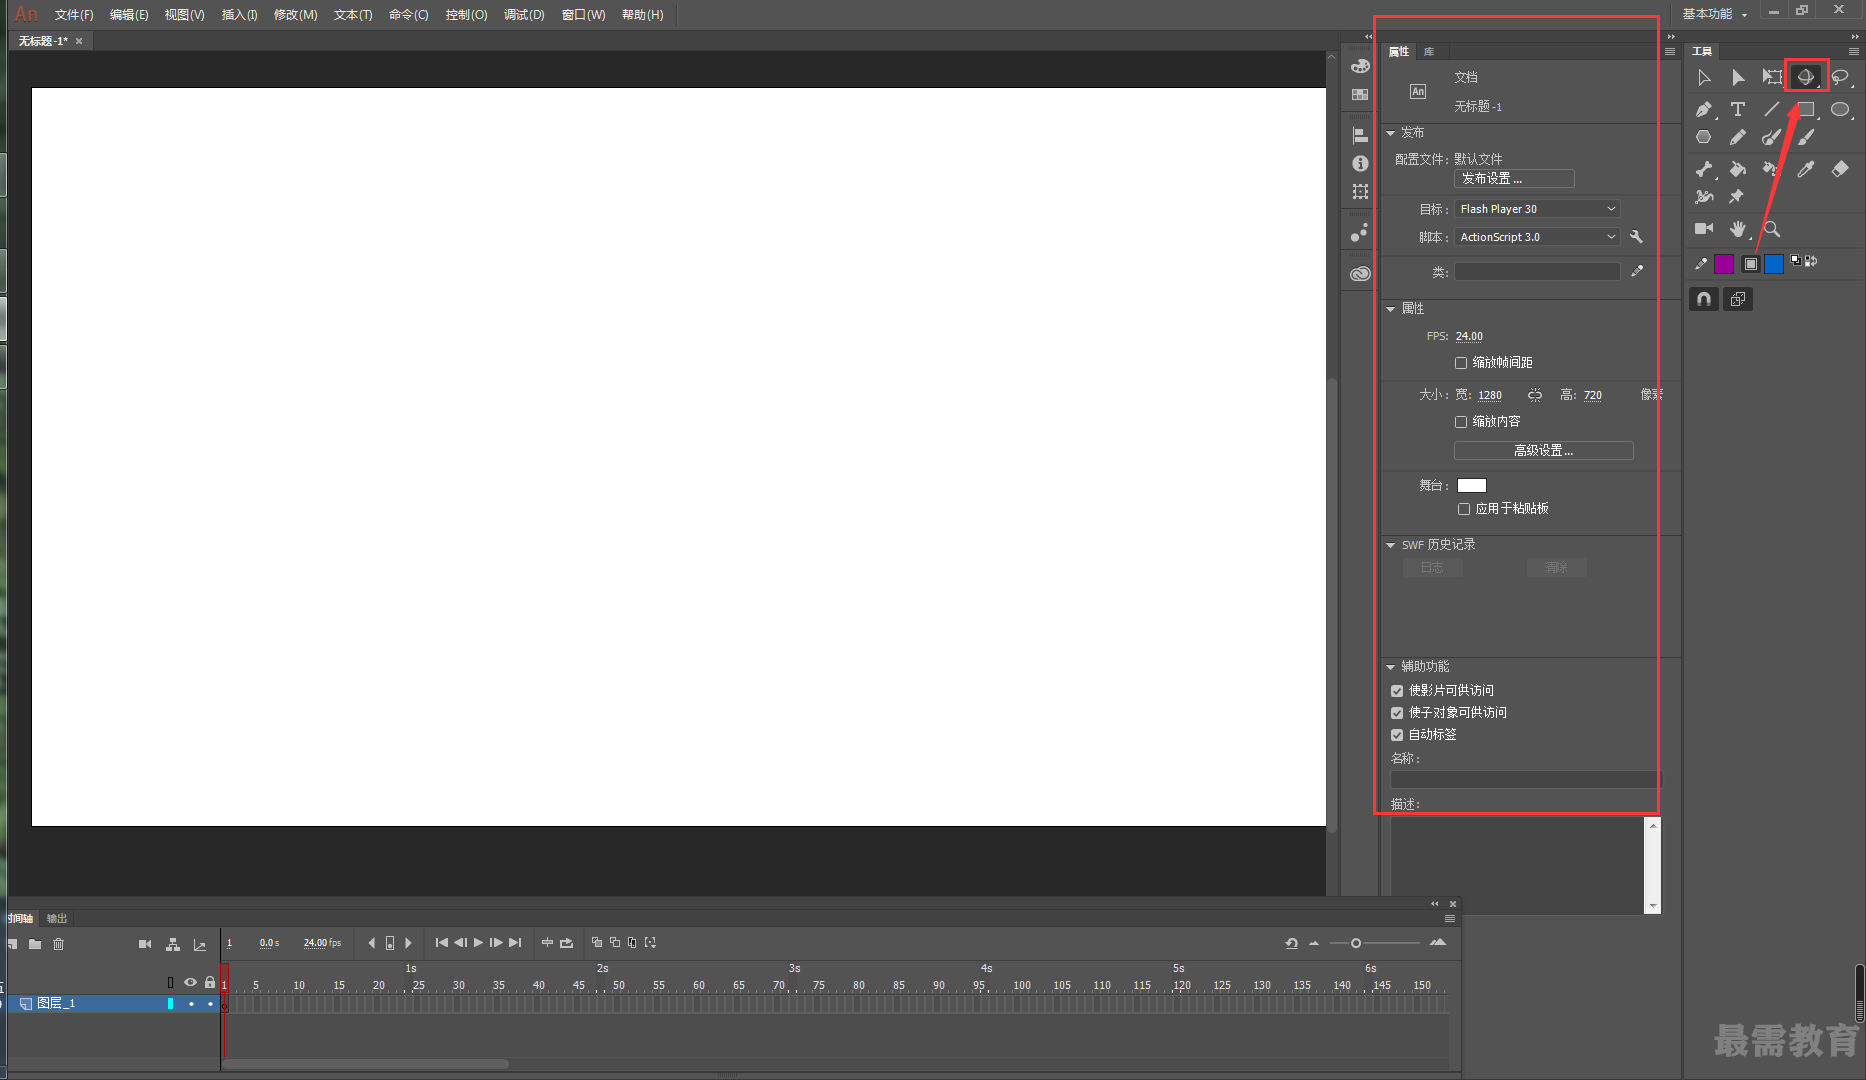Select the Bone tool
1866x1080 pixels.
pos(1704,169)
